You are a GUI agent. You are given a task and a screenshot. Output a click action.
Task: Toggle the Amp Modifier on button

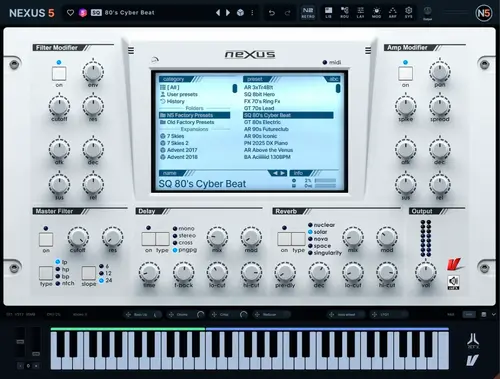click(405, 73)
